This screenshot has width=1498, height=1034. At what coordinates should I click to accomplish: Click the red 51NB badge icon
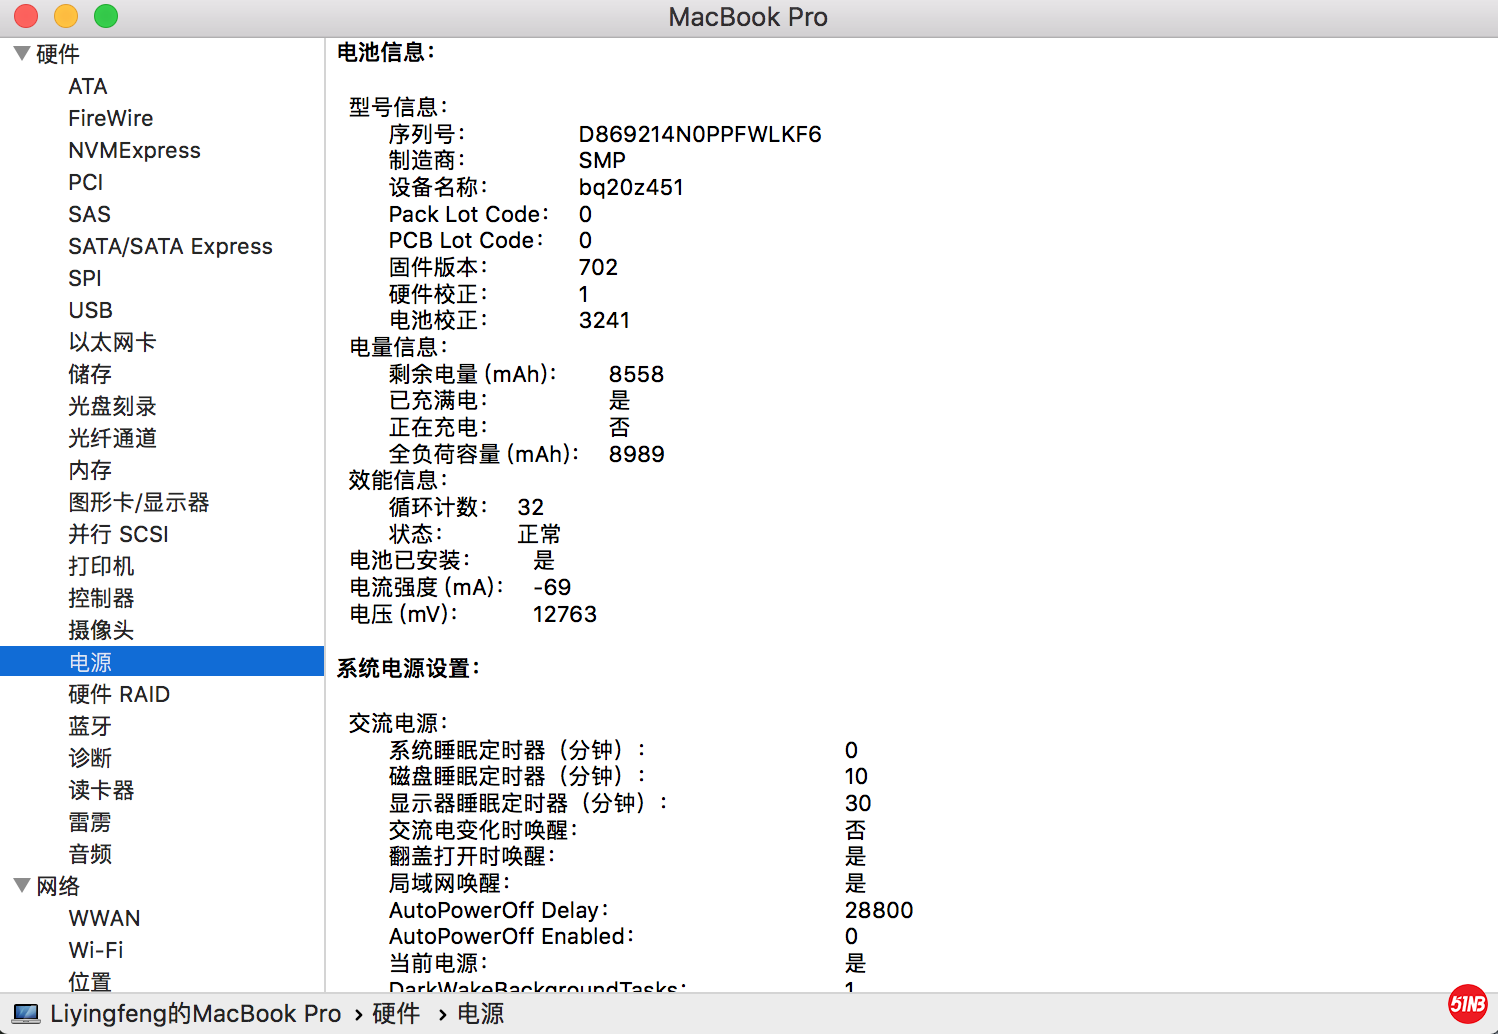click(x=1467, y=1003)
